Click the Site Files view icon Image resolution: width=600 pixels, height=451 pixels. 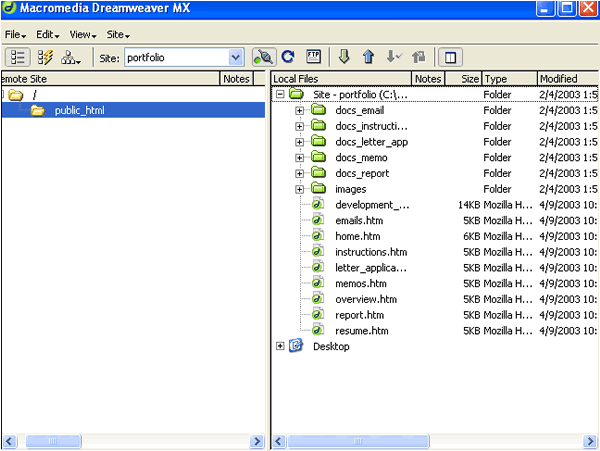coord(18,58)
